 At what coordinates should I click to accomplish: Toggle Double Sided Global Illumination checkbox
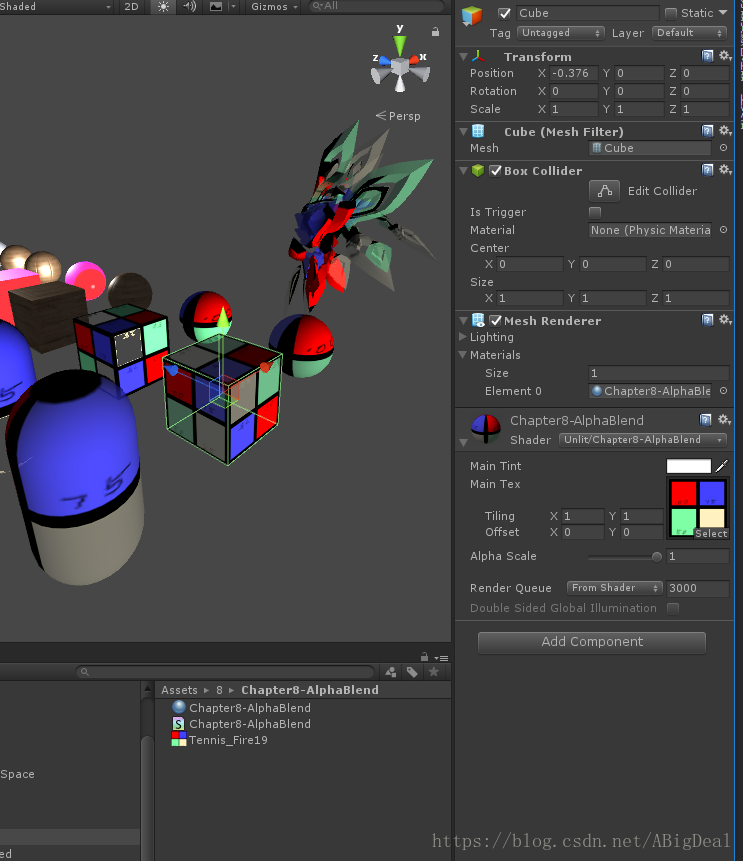(673, 608)
